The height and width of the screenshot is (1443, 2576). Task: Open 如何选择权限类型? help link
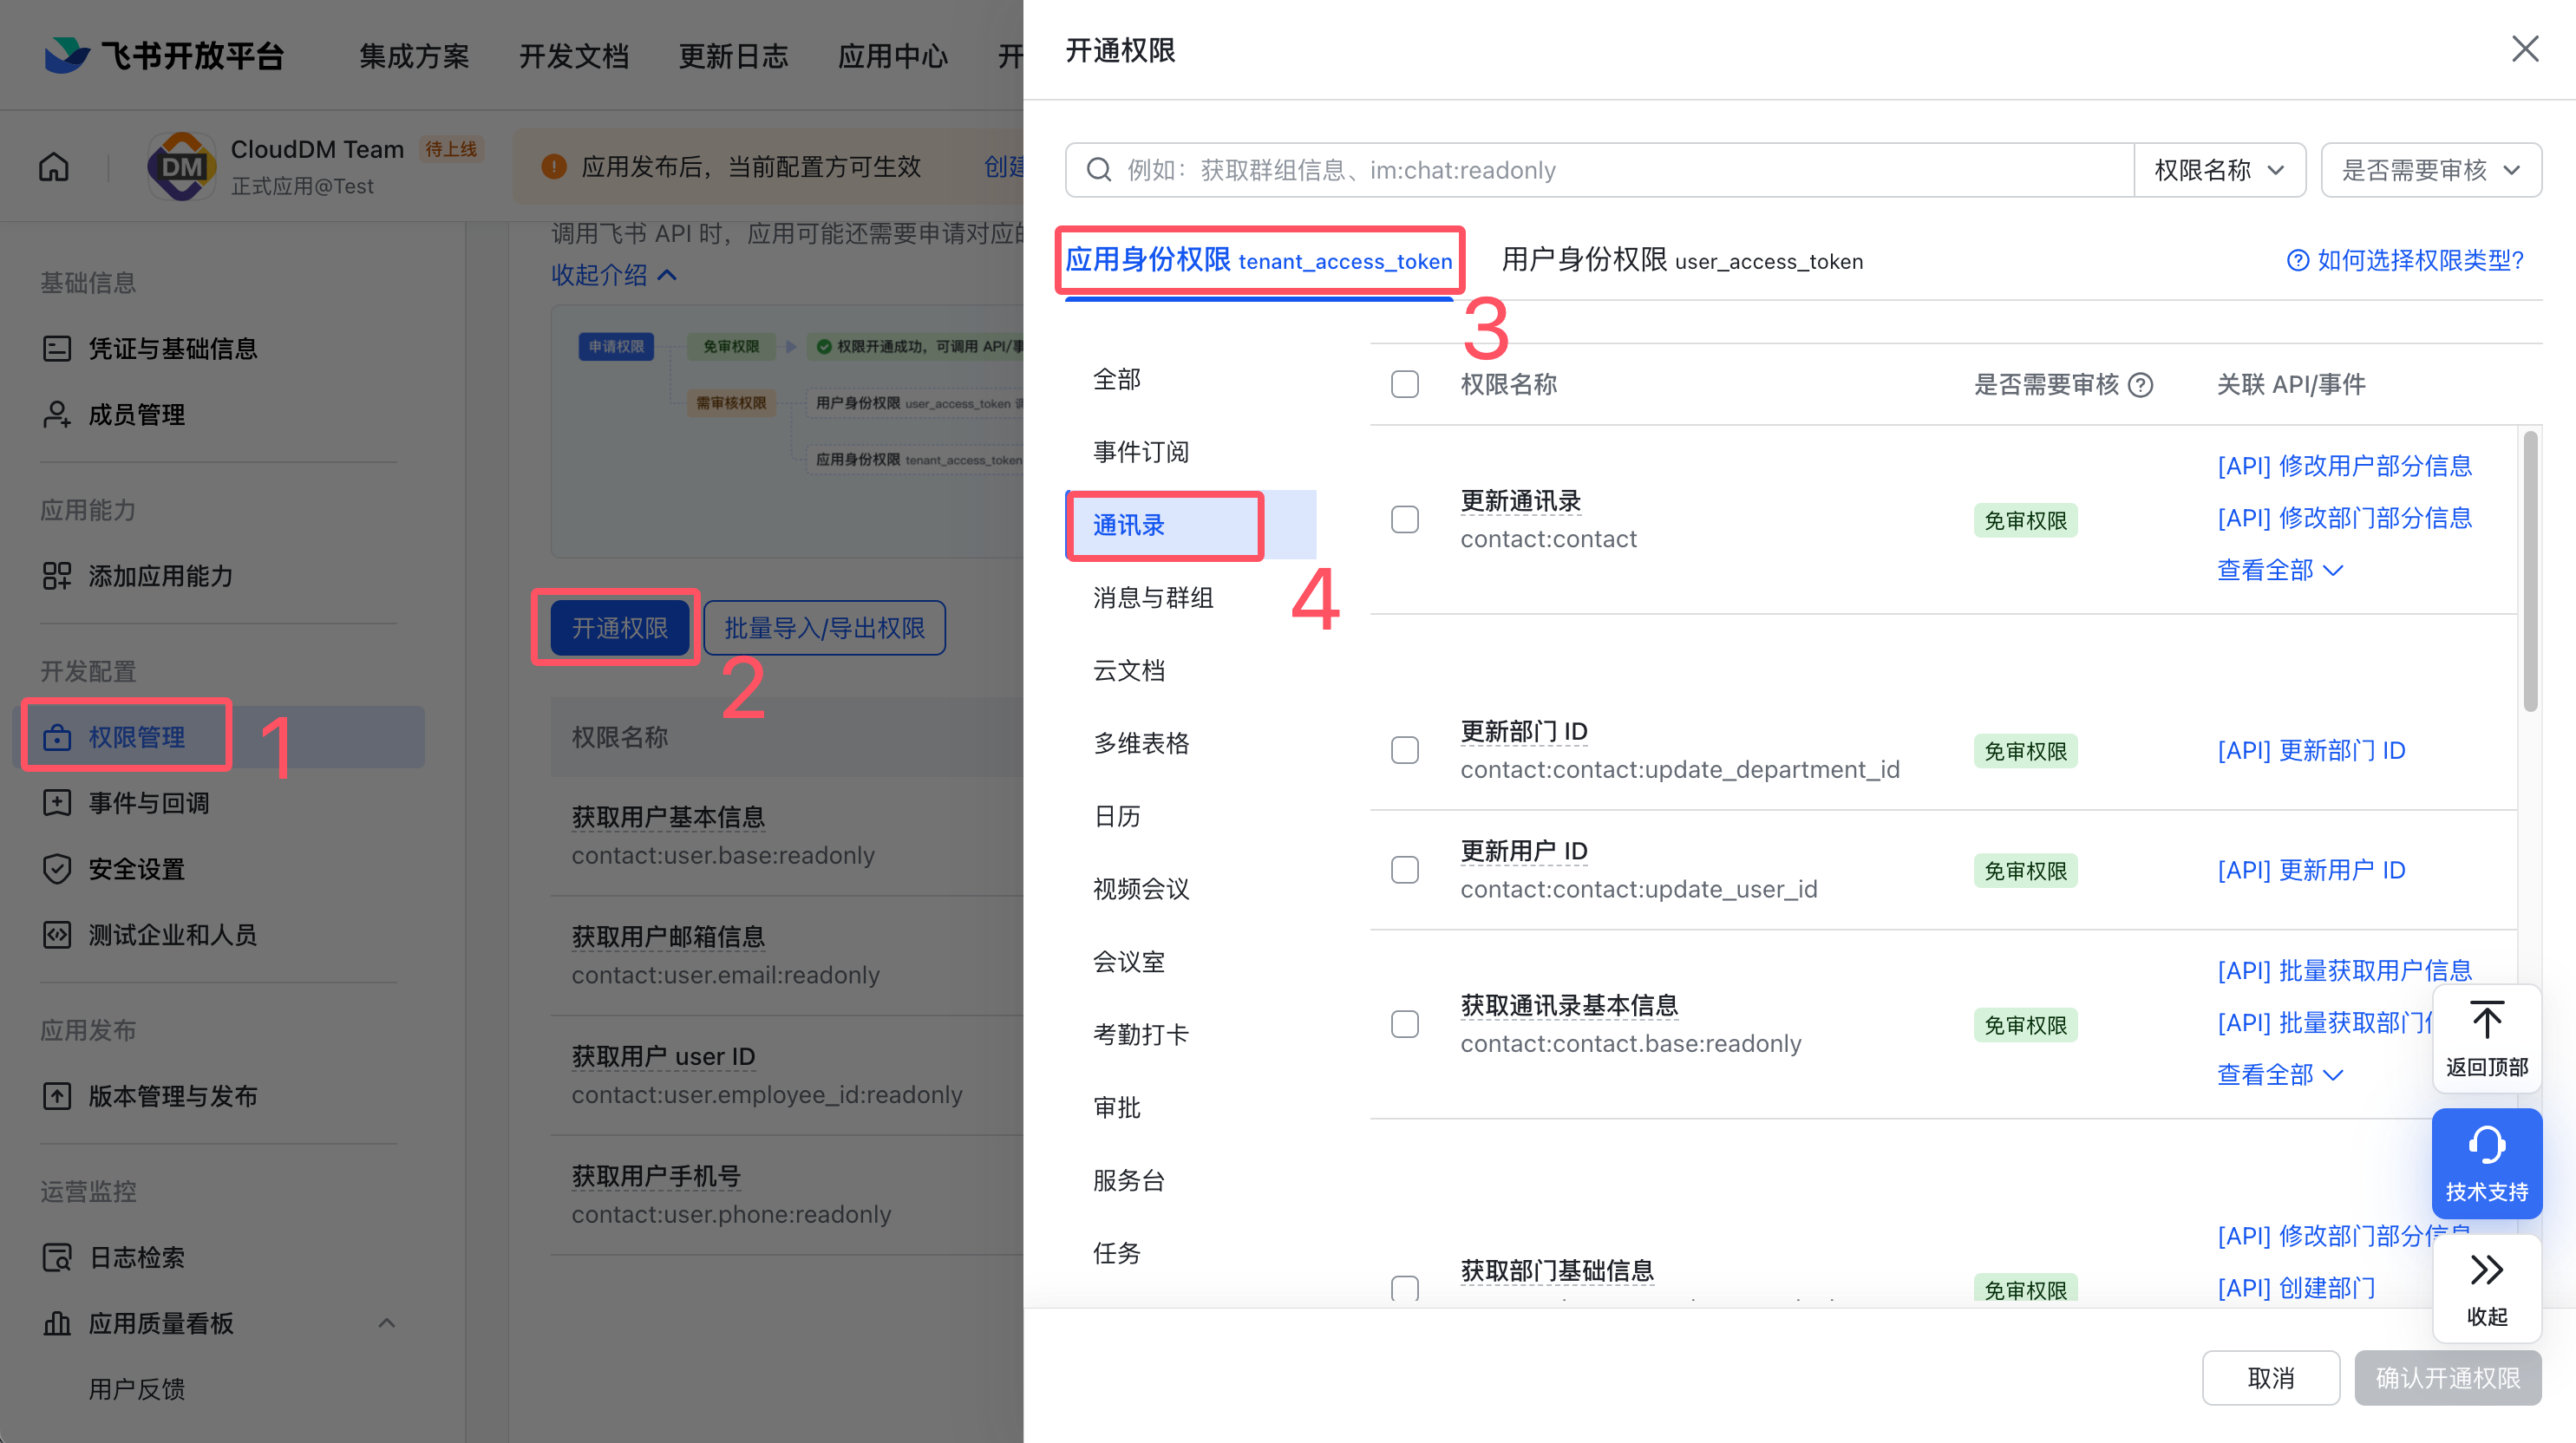tap(2405, 261)
